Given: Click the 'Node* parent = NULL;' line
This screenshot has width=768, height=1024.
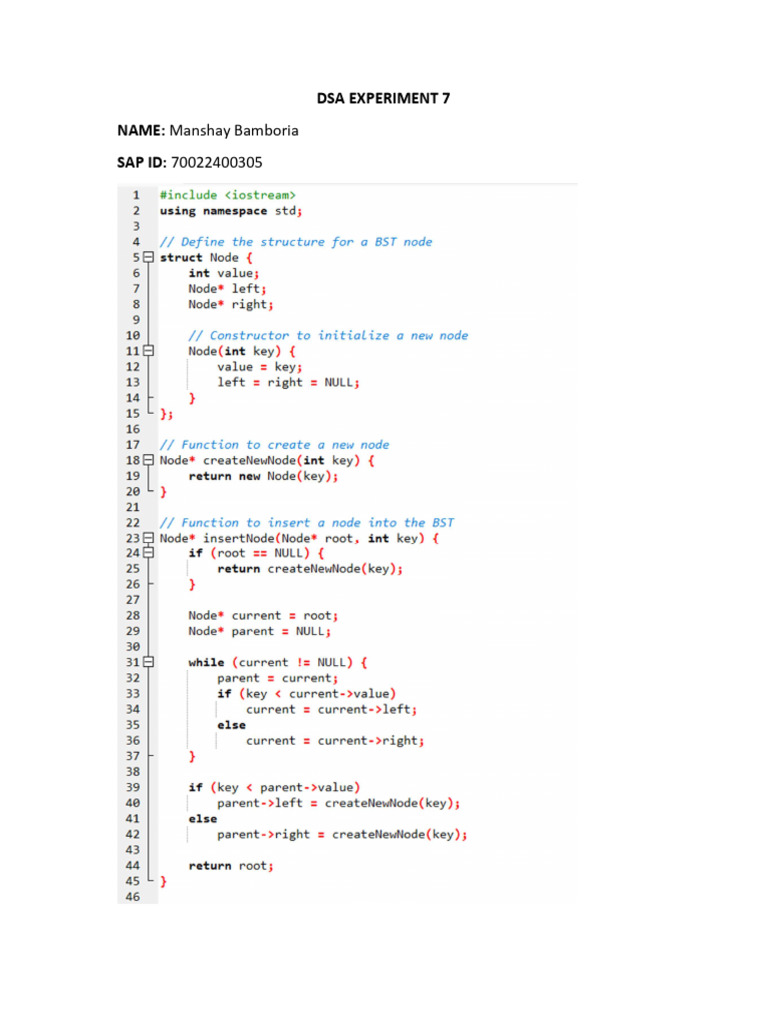Looking at the screenshot, I should click(260, 632).
